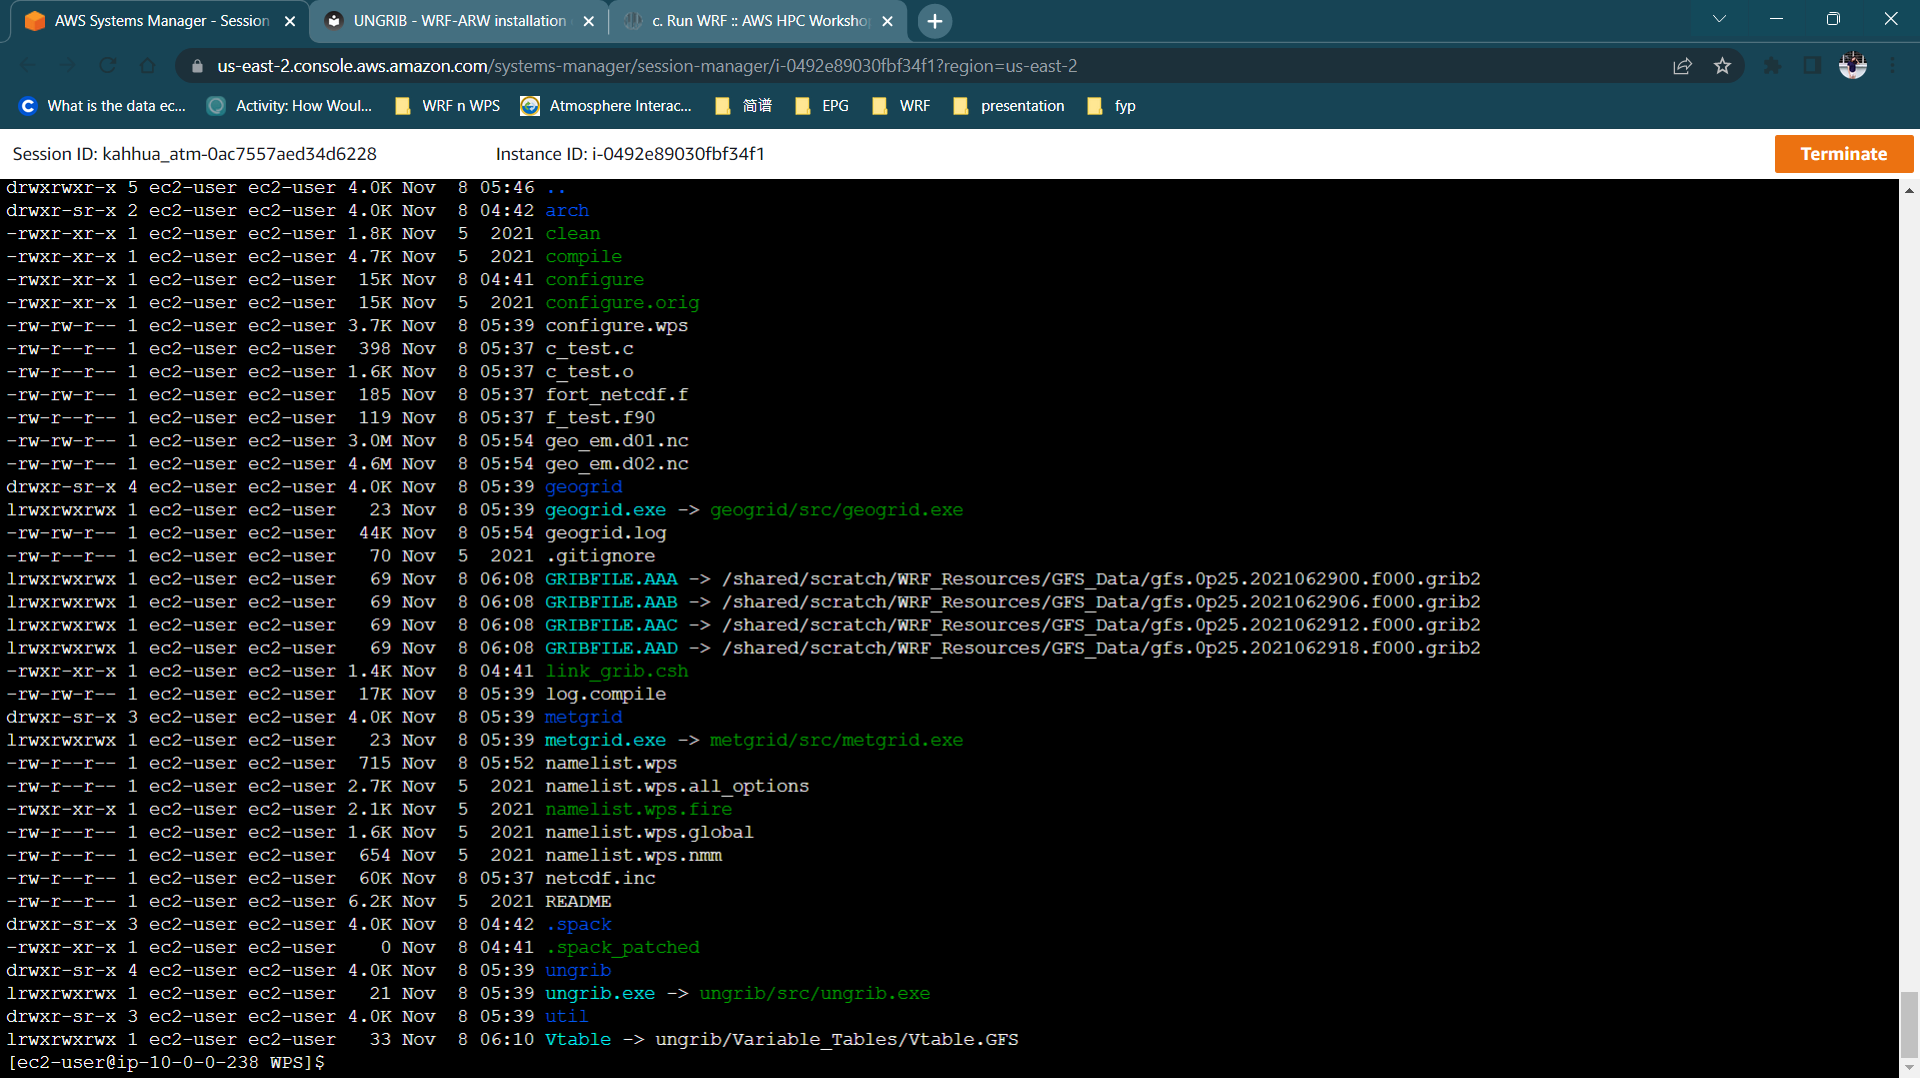Click 'link_grib.csh' in listing
Image resolution: width=1920 pixels, height=1078 pixels.
coord(616,671)
